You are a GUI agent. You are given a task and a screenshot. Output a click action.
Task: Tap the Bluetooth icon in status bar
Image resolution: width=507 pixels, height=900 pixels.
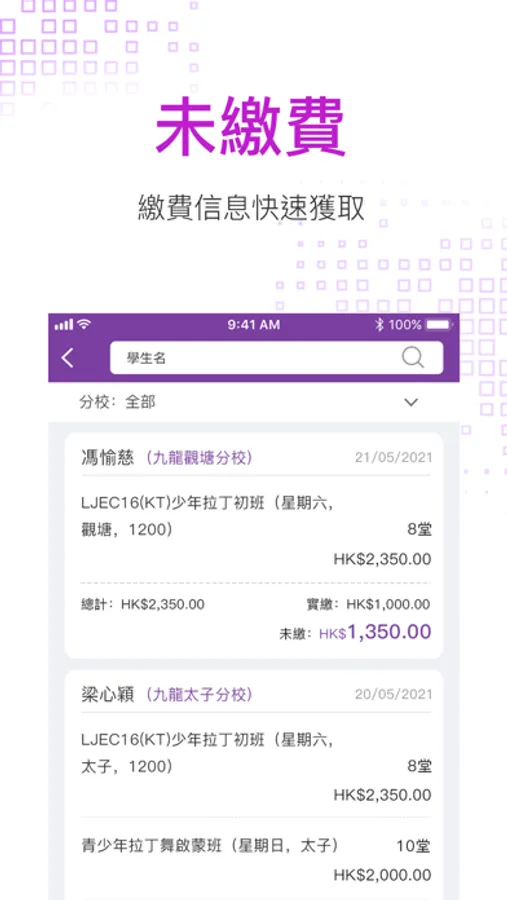pyautogui.click(x=379, y=325)
